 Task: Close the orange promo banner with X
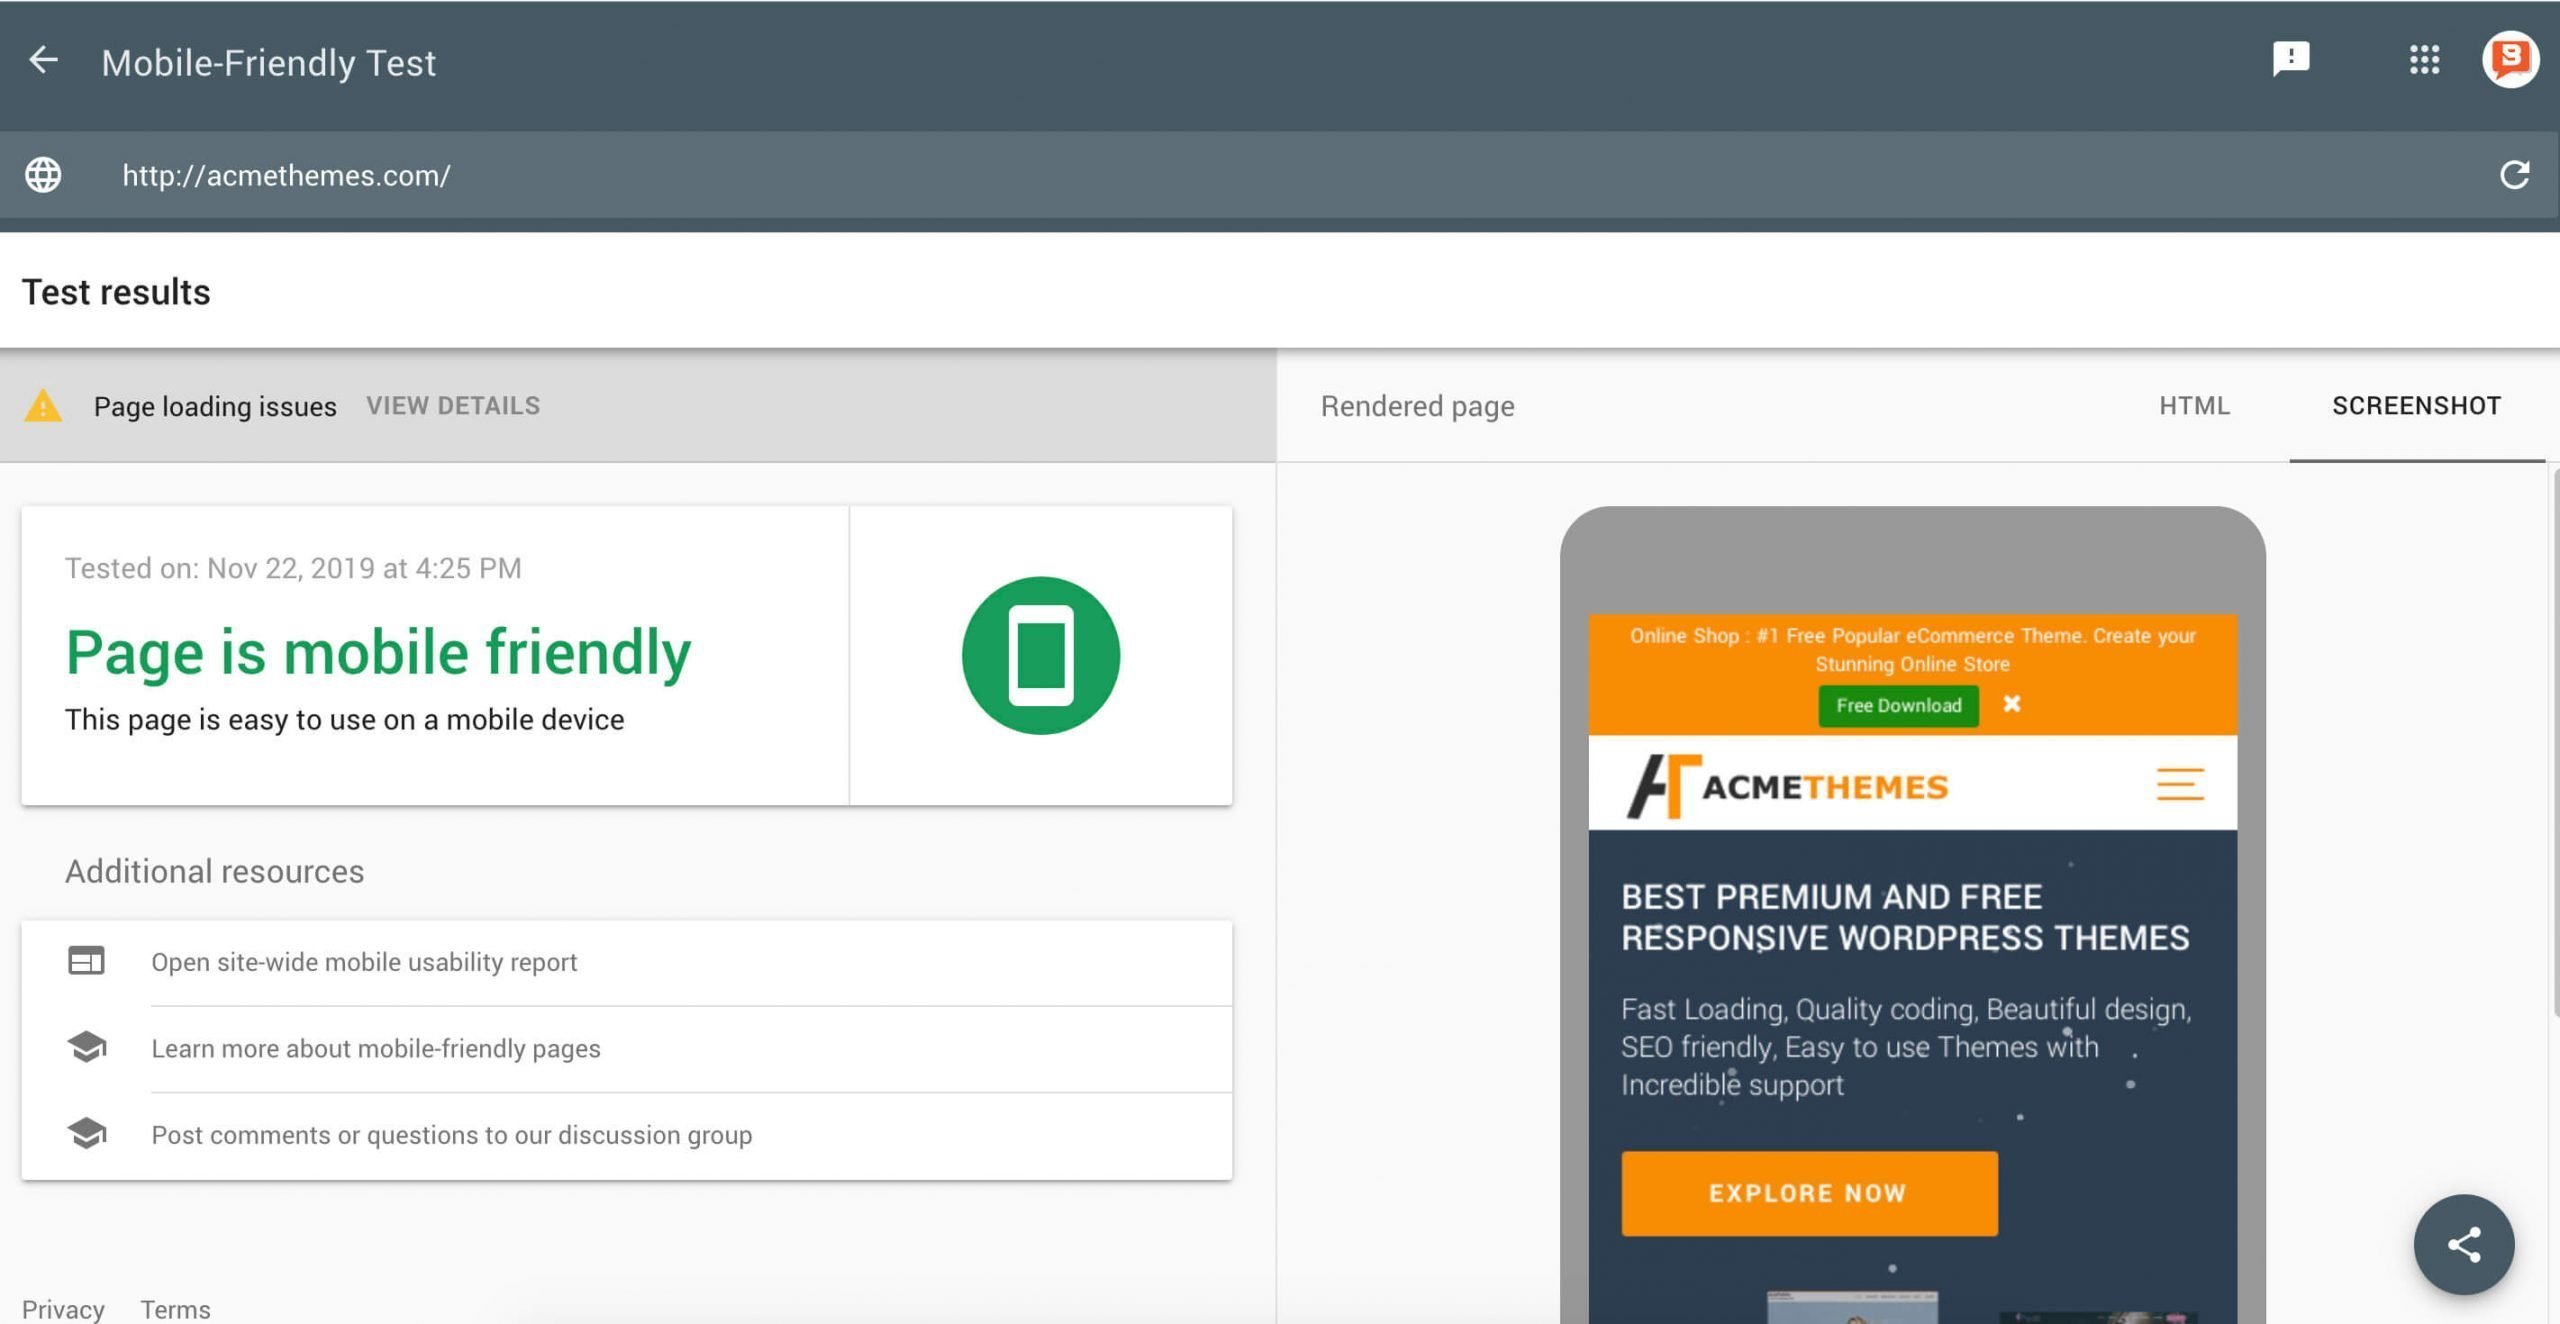pyautogui.click(x=2012, y=704)
